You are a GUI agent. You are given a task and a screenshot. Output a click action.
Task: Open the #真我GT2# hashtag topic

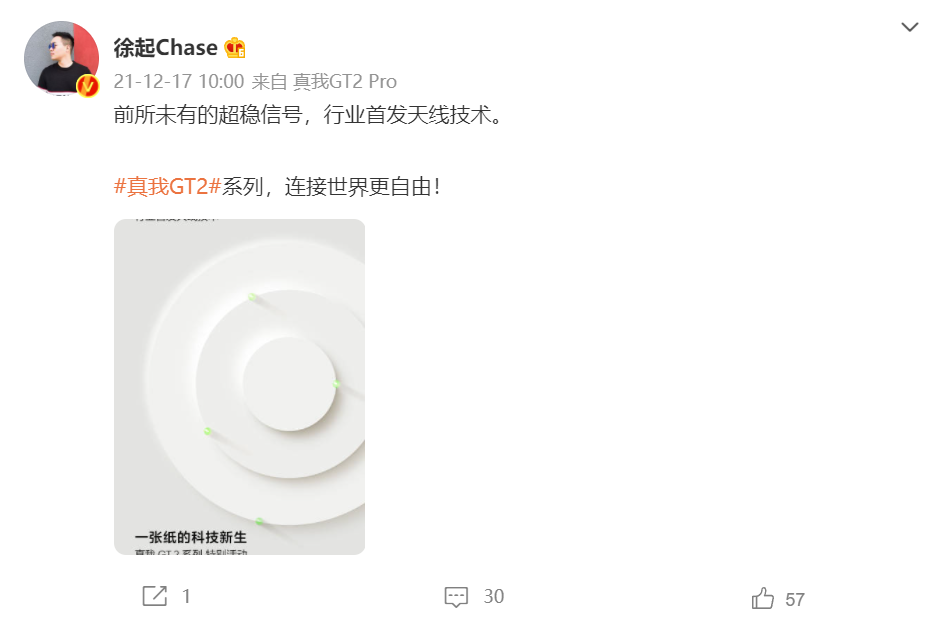point(167,187)
